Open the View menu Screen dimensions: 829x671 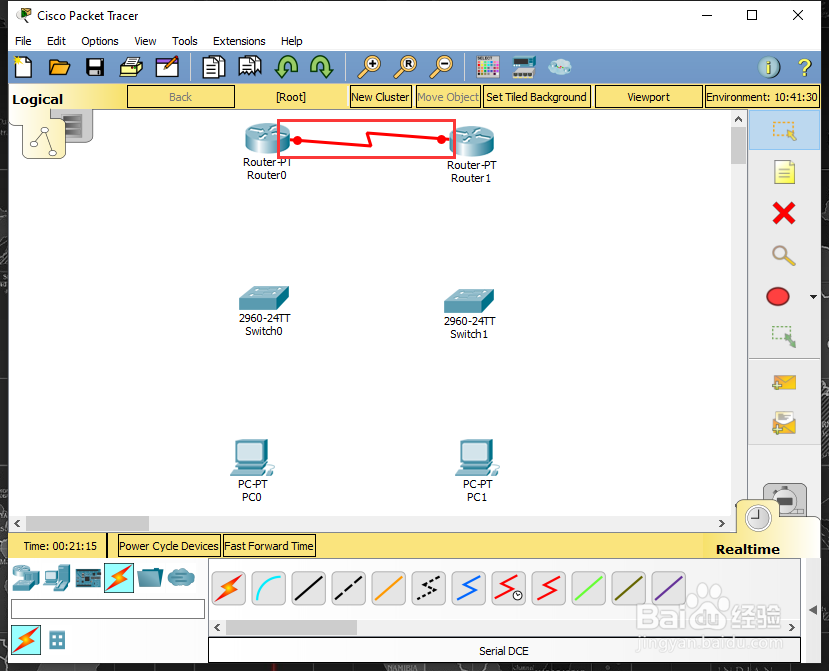click(145, 41)
